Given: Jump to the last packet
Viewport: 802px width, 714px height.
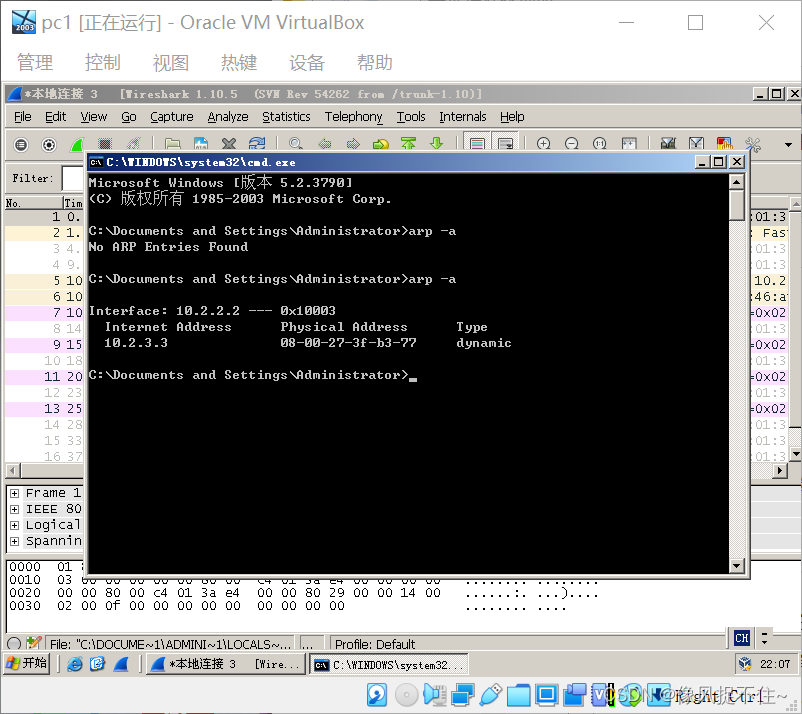Looking at the screenshot, I should click(x=436, y=145).
